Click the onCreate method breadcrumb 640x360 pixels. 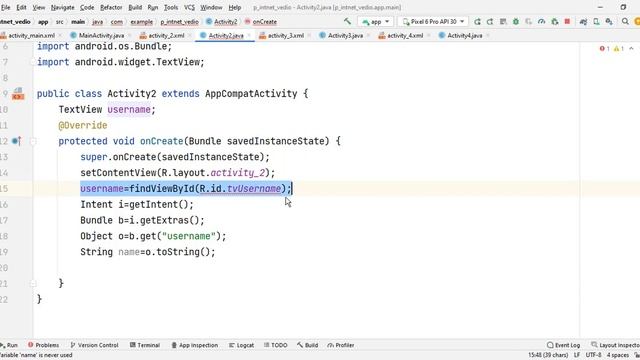[261, 22]
